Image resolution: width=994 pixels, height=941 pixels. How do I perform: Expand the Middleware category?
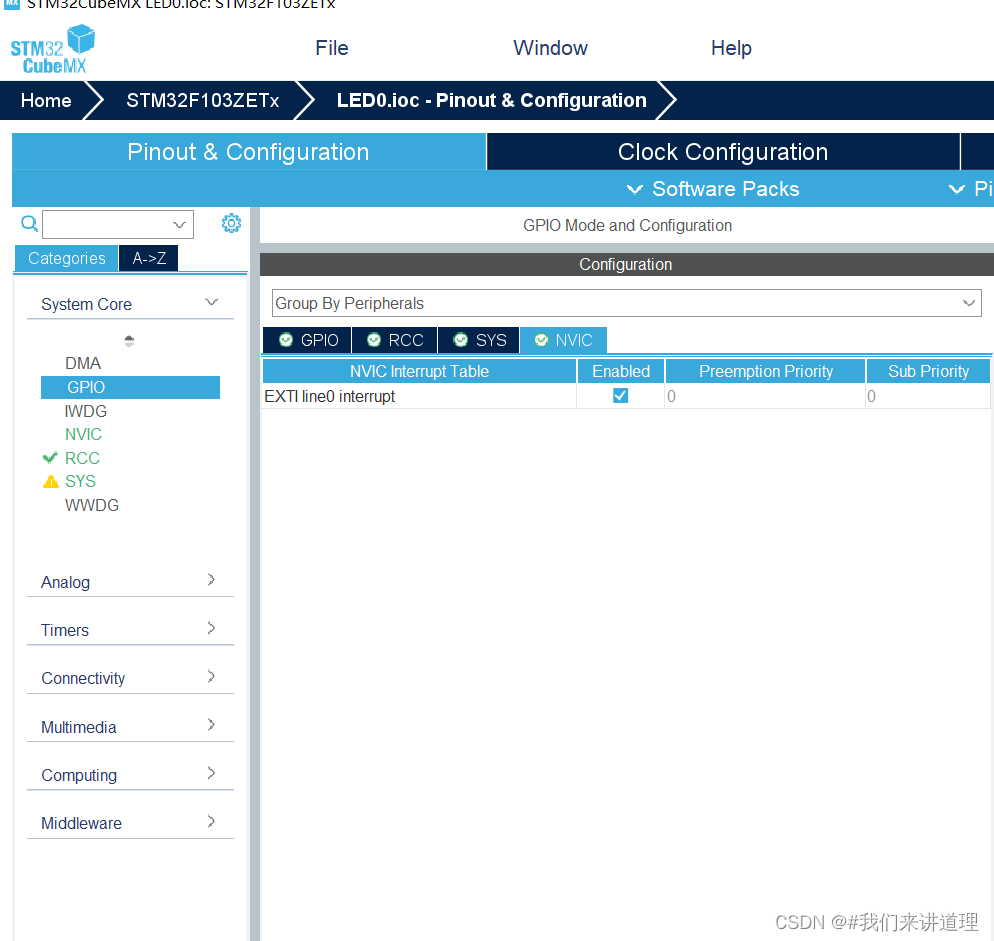coord(212,821)
